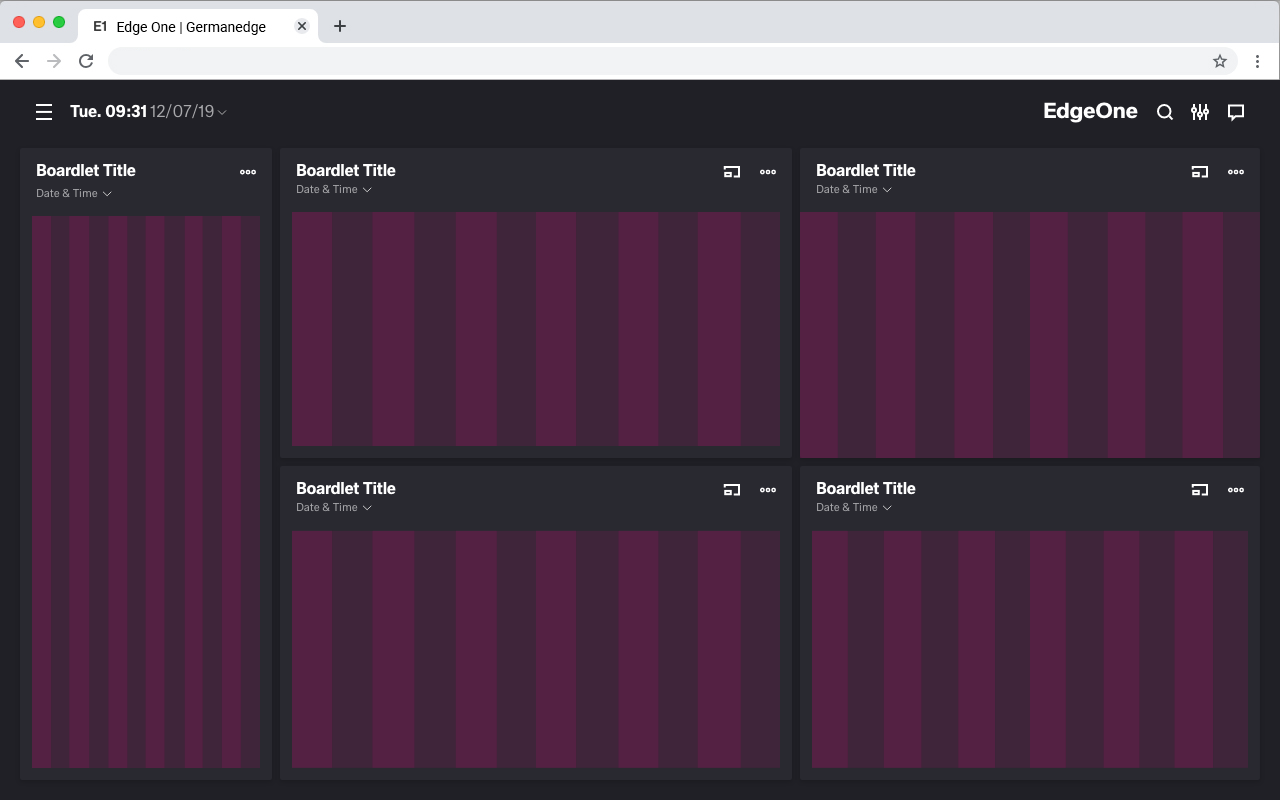Image resolution: width=1280 pixels, height=800 pixels.
Task: Click the expand icon on bottom-middle boardlet
Action: 732,490
